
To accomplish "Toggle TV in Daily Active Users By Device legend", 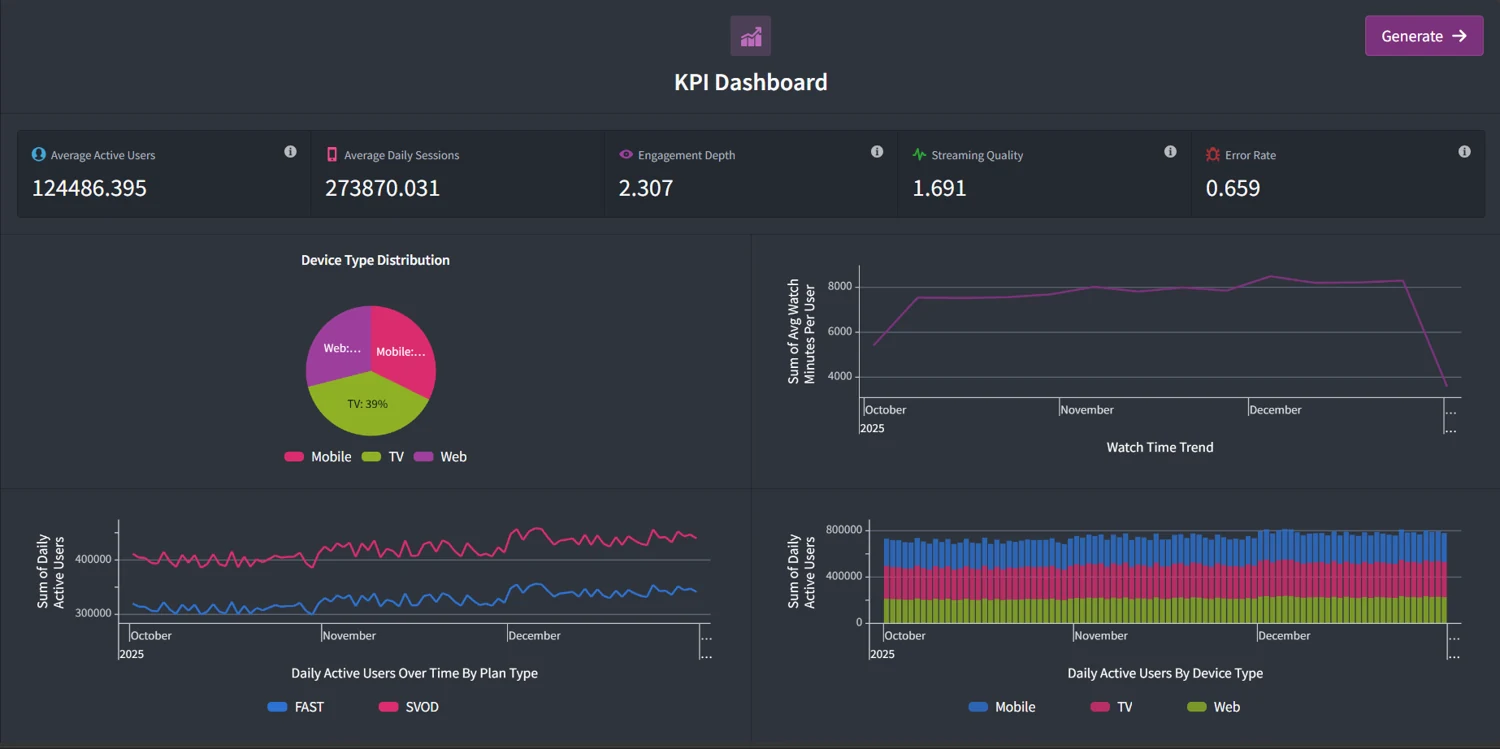I will point(1111,707).
